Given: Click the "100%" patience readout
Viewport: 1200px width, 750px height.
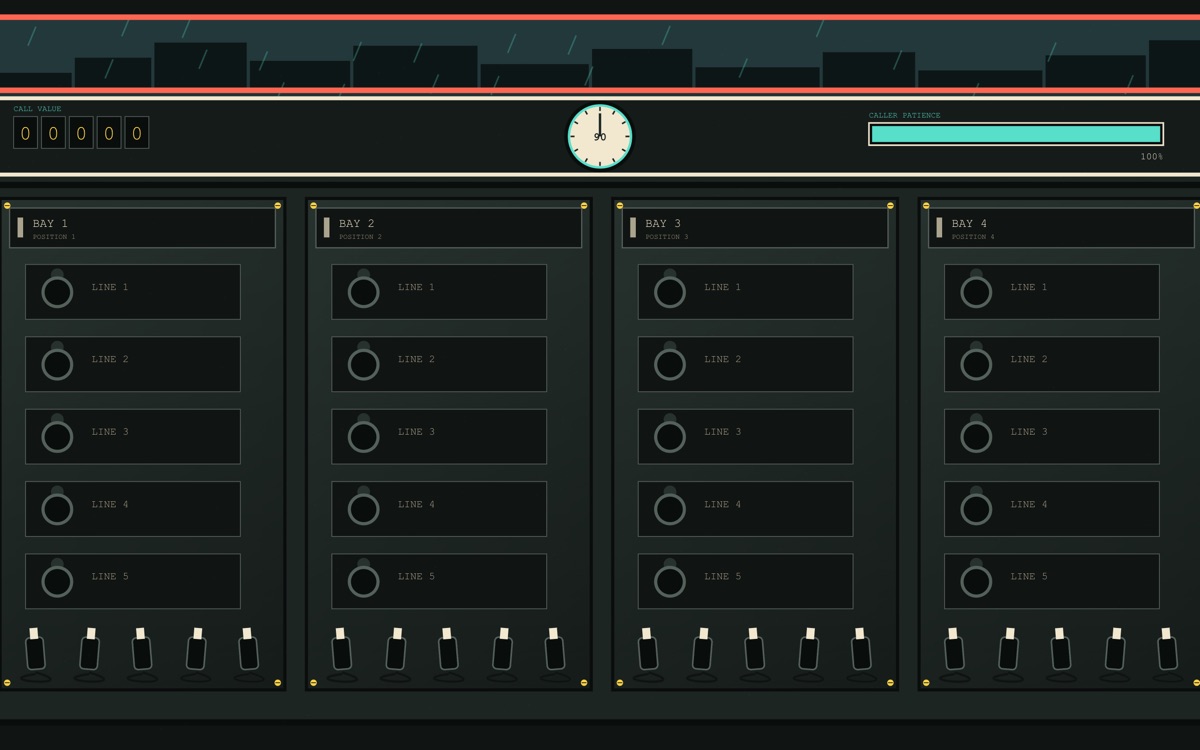Looking at the screenshot, I should (1152, 157).
